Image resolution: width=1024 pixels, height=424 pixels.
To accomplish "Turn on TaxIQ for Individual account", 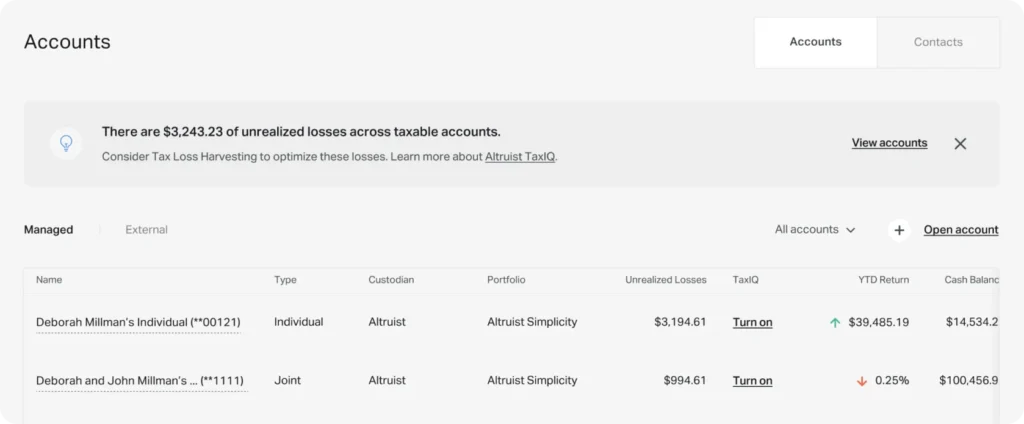I will coord(752,322).
